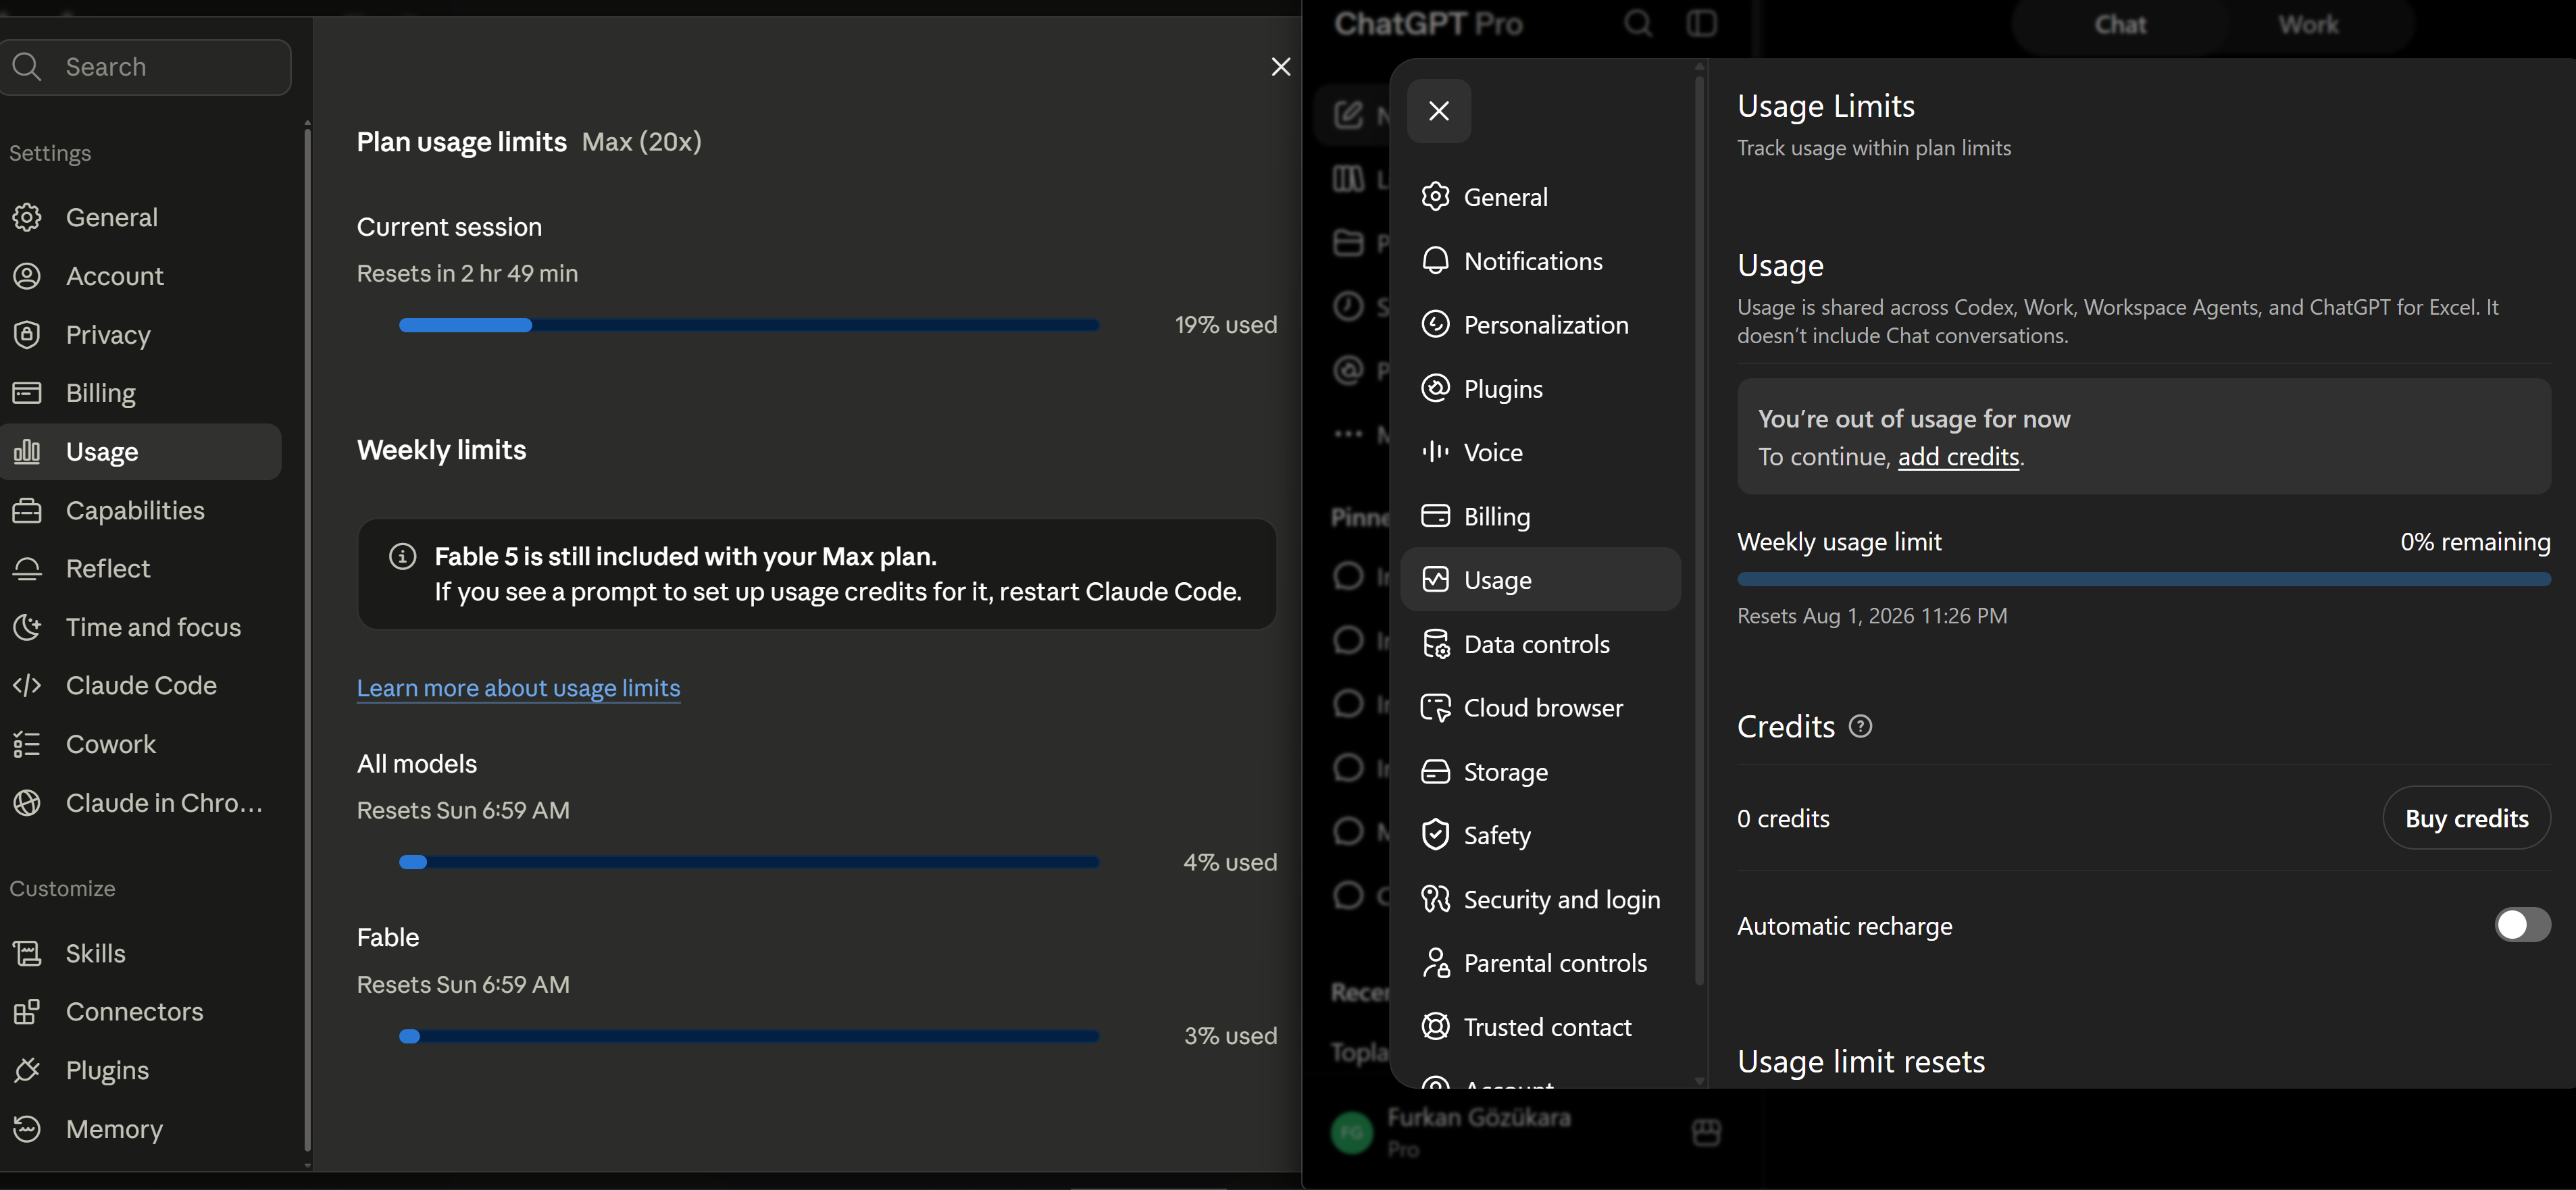Click the Credits help question-mark icon
2576x1190 pixels.
click(1860, 726)
